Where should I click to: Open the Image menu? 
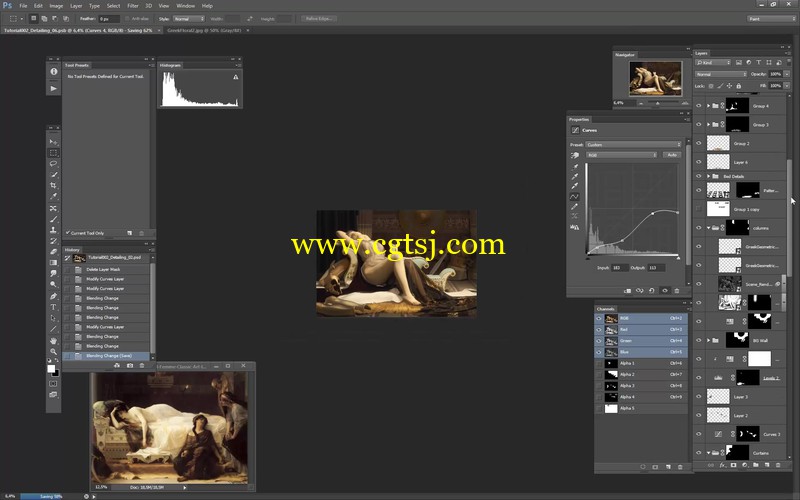(x=56, y=6)
